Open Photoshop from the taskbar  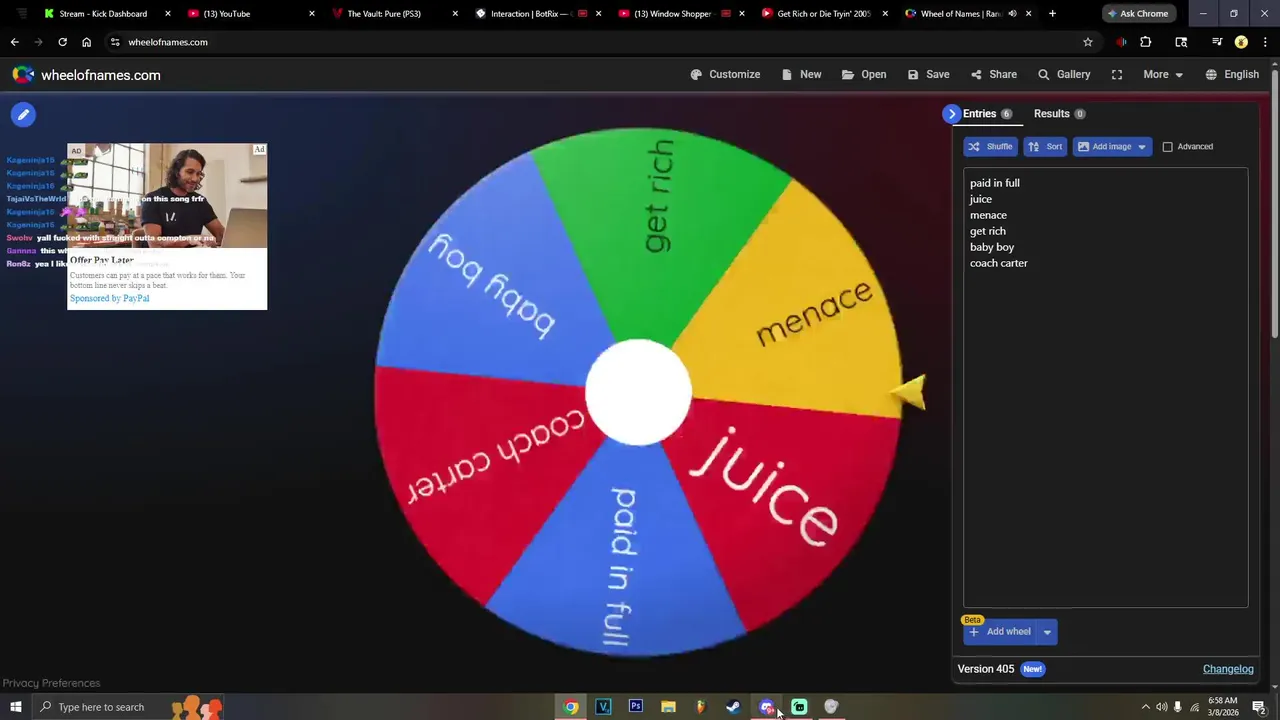[x=635, y=707]
